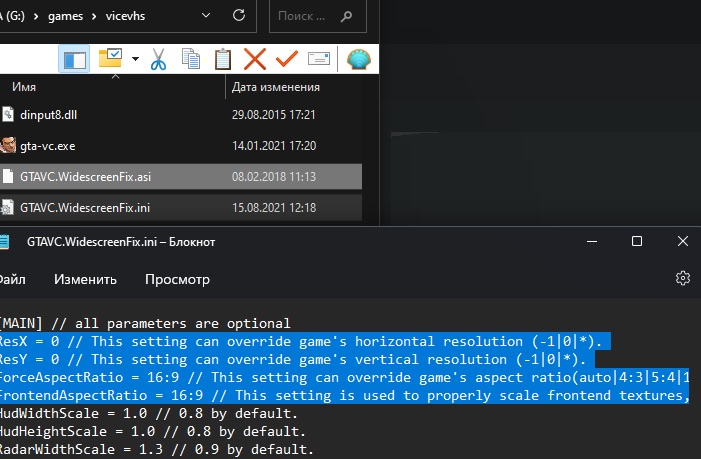This screenshot has height=459, width=701.
Task: Sort files by Дата изменения column
Action: (x=275, y=88)
